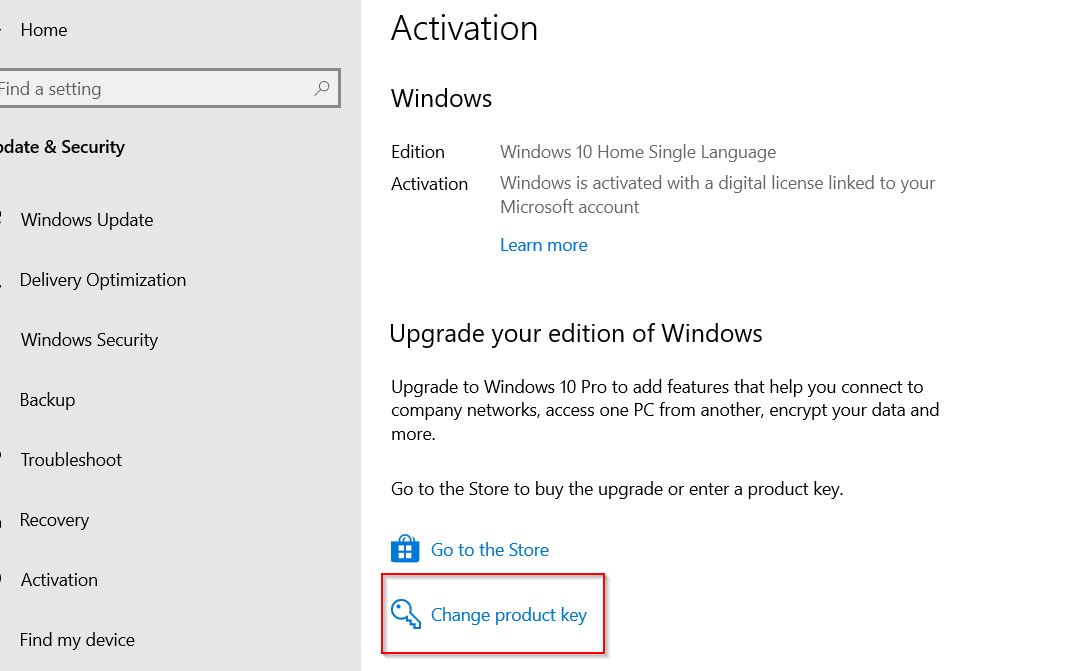Click the Go to the Store link

click(490, 550)
